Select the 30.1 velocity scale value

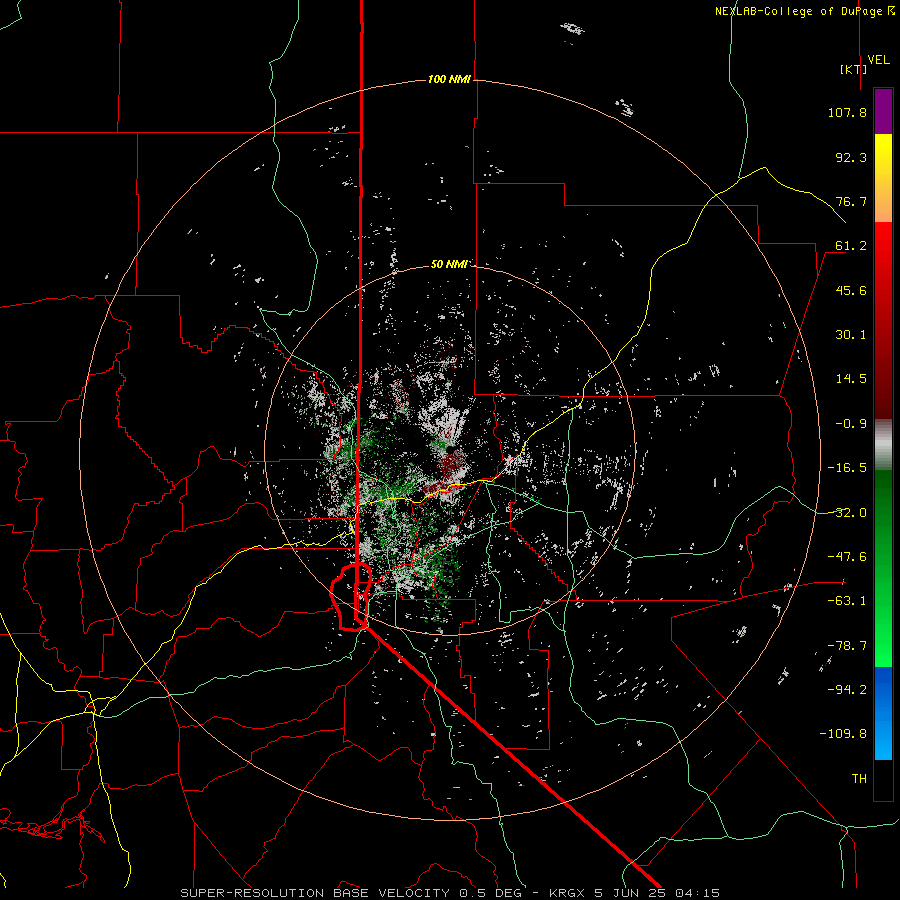click(851, 335)
